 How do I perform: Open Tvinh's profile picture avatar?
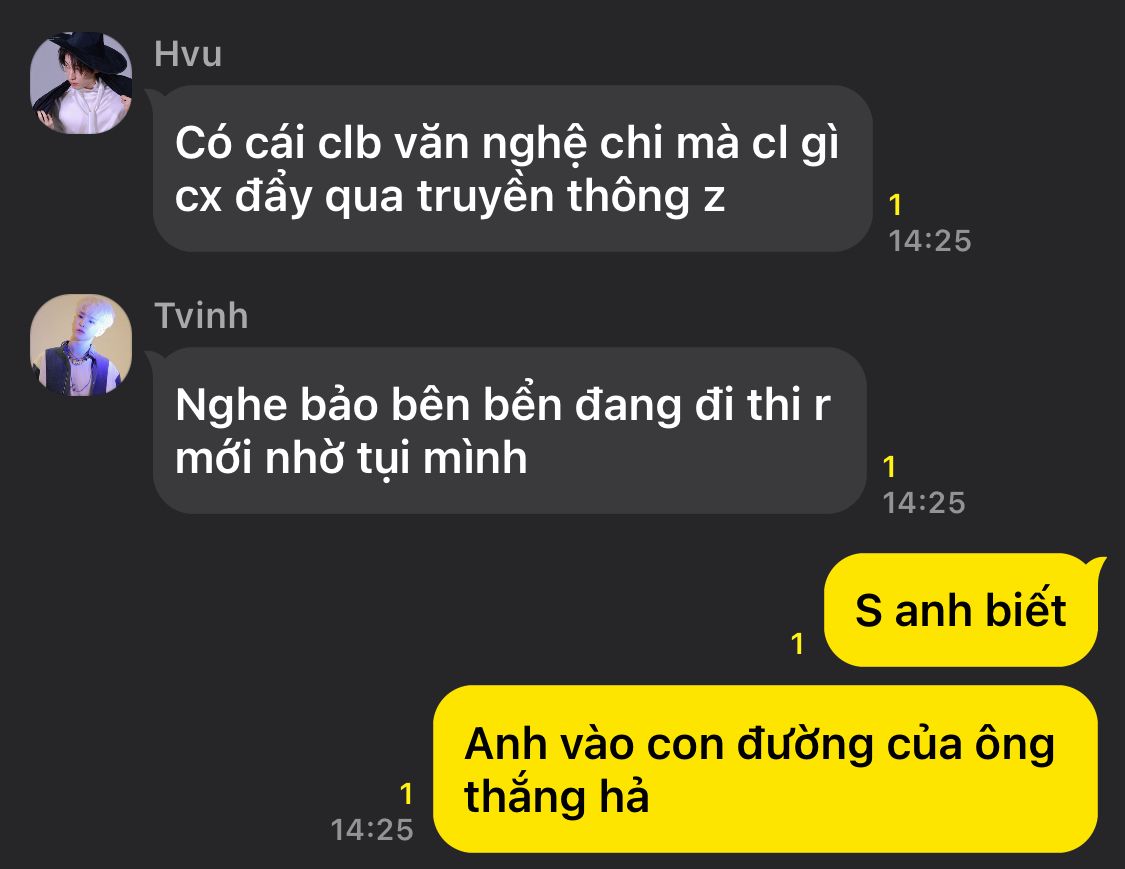[81, 344]
